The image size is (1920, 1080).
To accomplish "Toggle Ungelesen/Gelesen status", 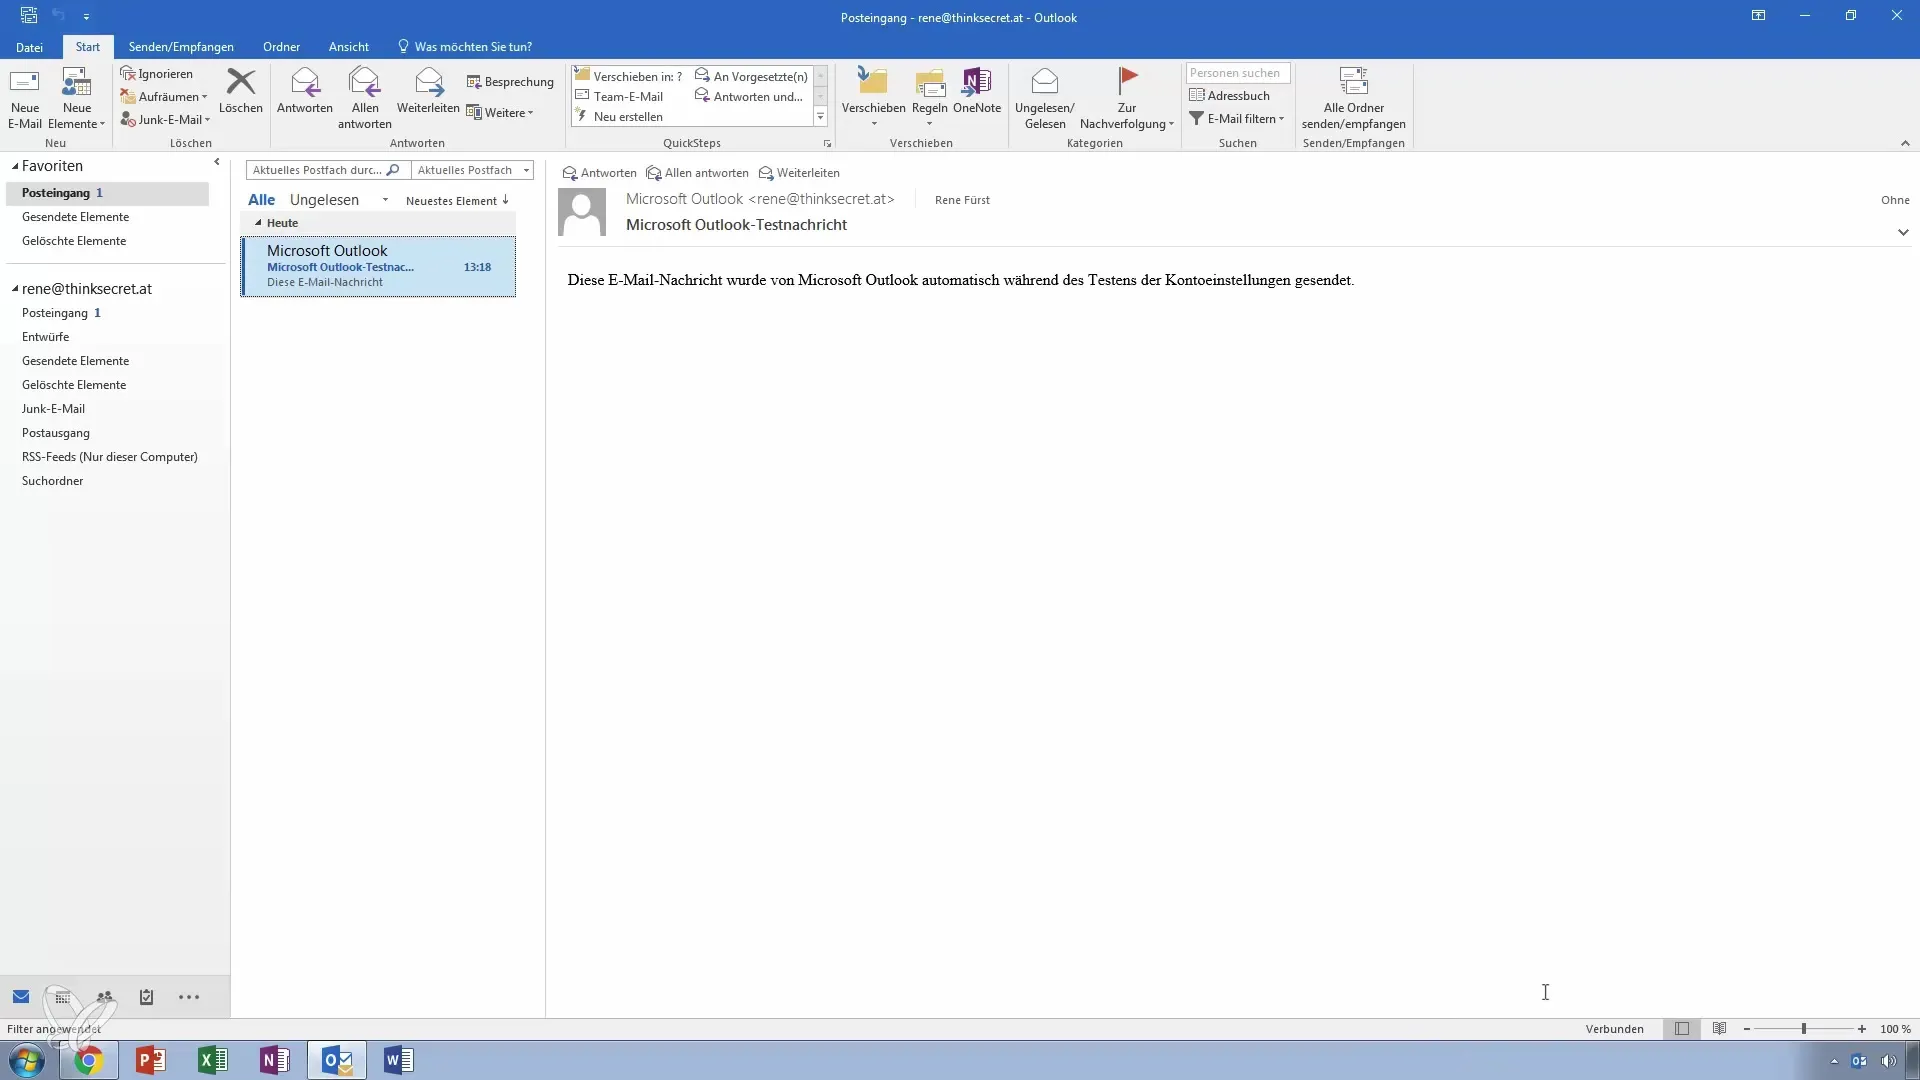I will point(1045,99).
